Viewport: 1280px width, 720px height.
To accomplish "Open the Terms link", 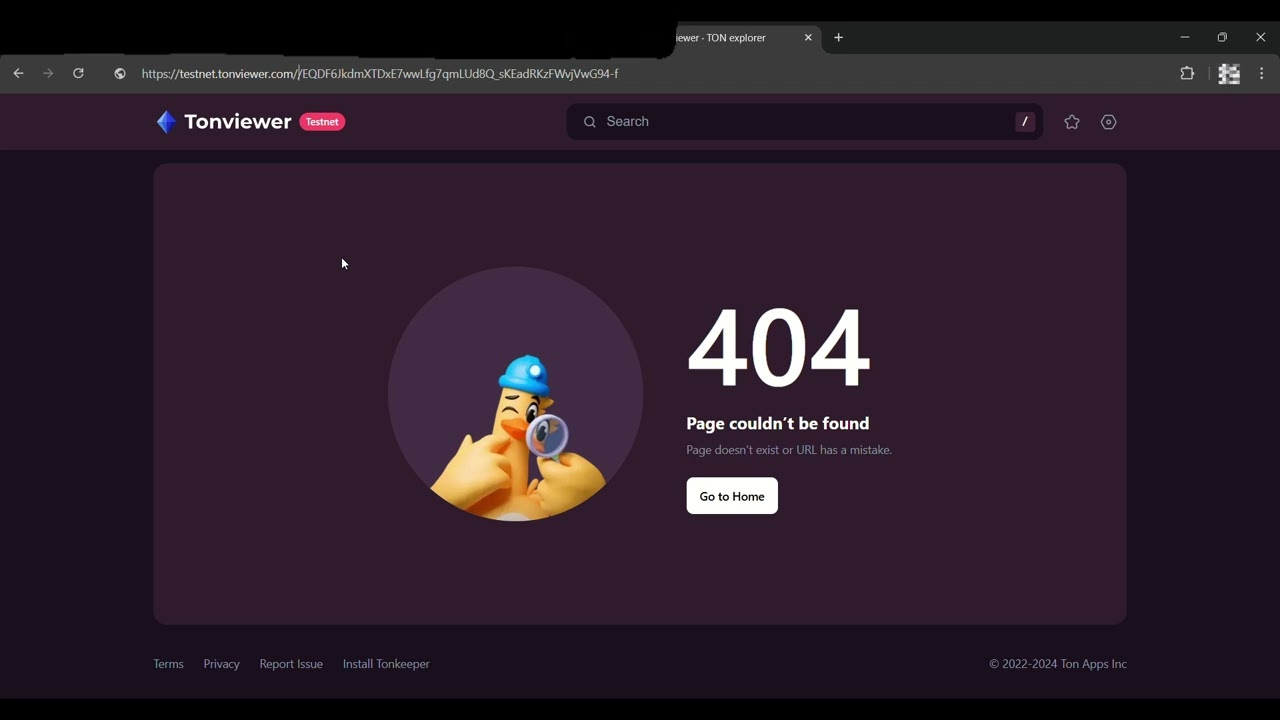I will click(x=168, y=664).
